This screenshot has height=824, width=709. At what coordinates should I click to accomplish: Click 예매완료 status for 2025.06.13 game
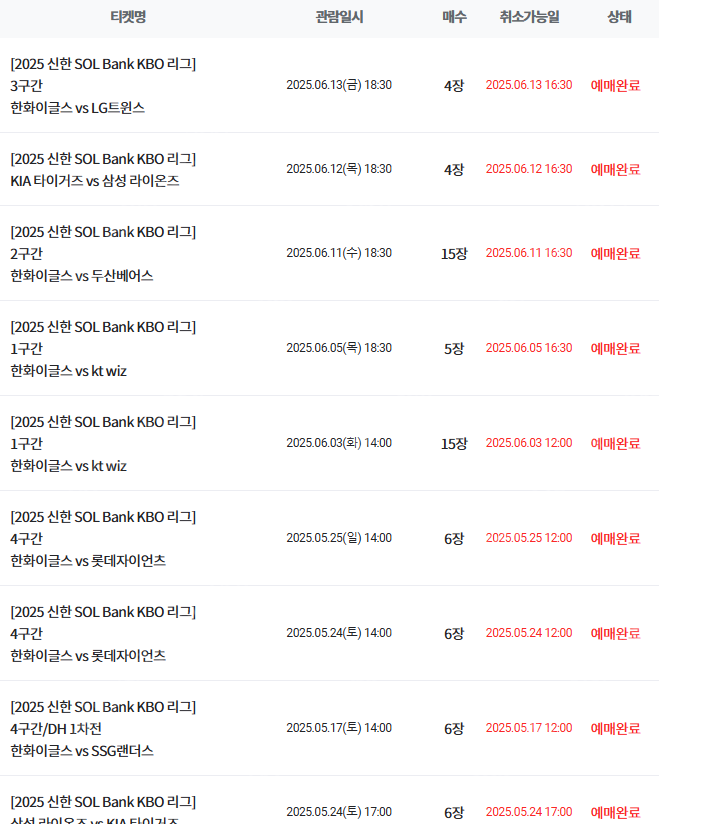point(615,85)
